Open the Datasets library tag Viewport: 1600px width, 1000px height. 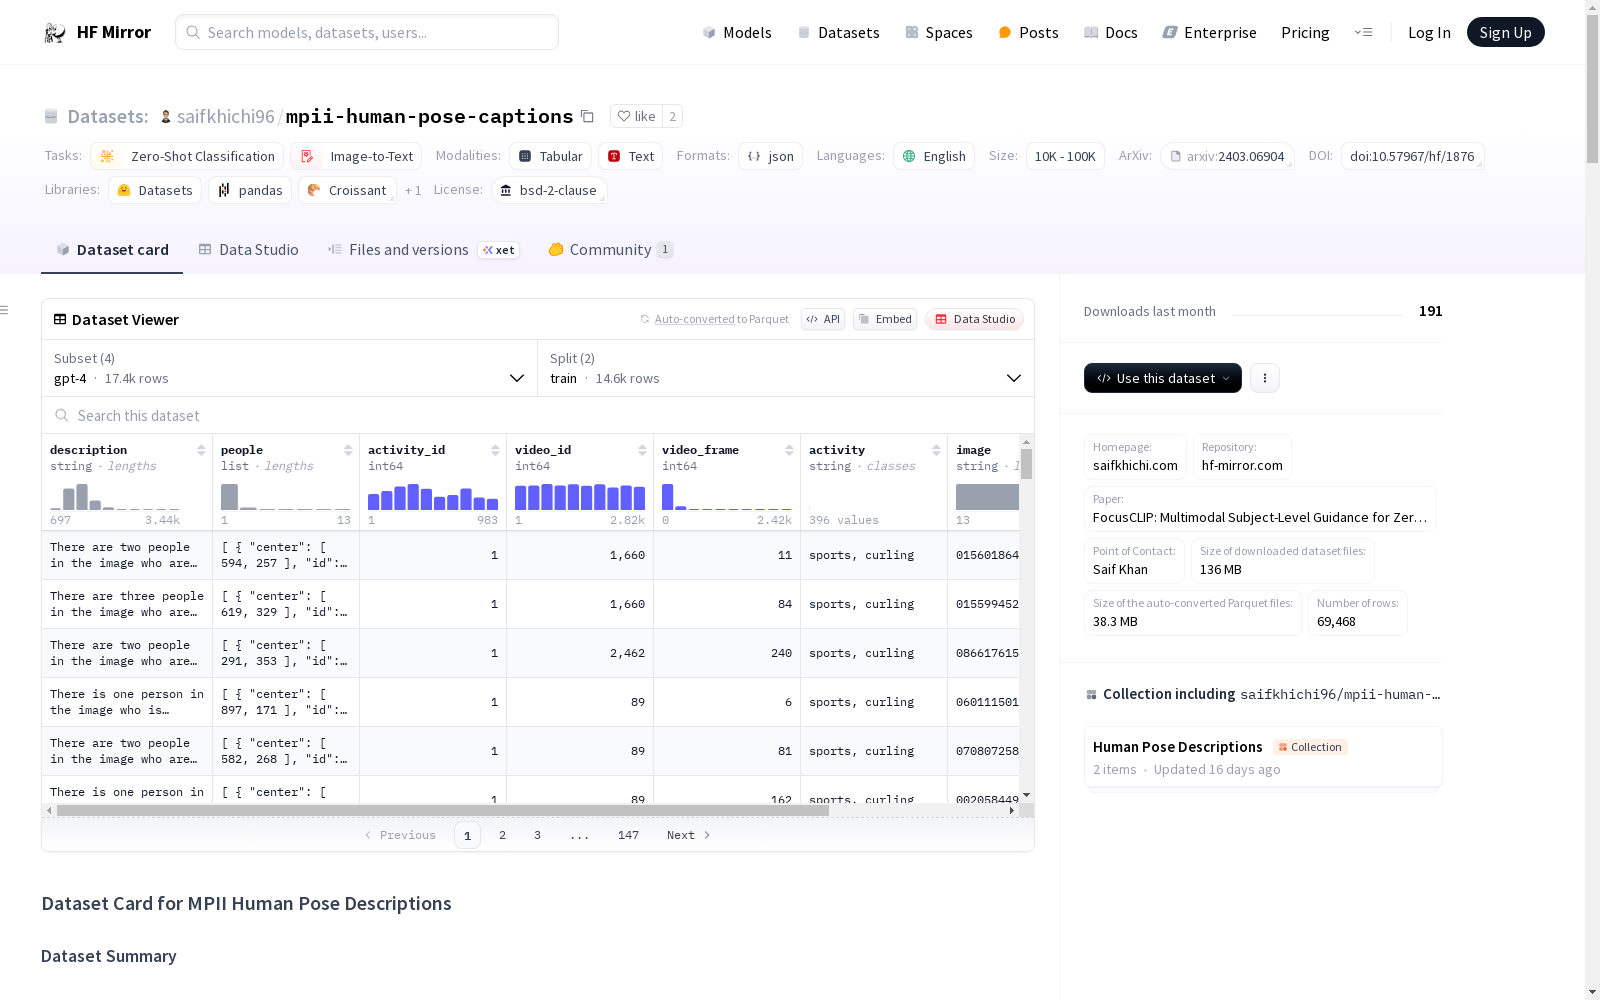click(155, 190)
